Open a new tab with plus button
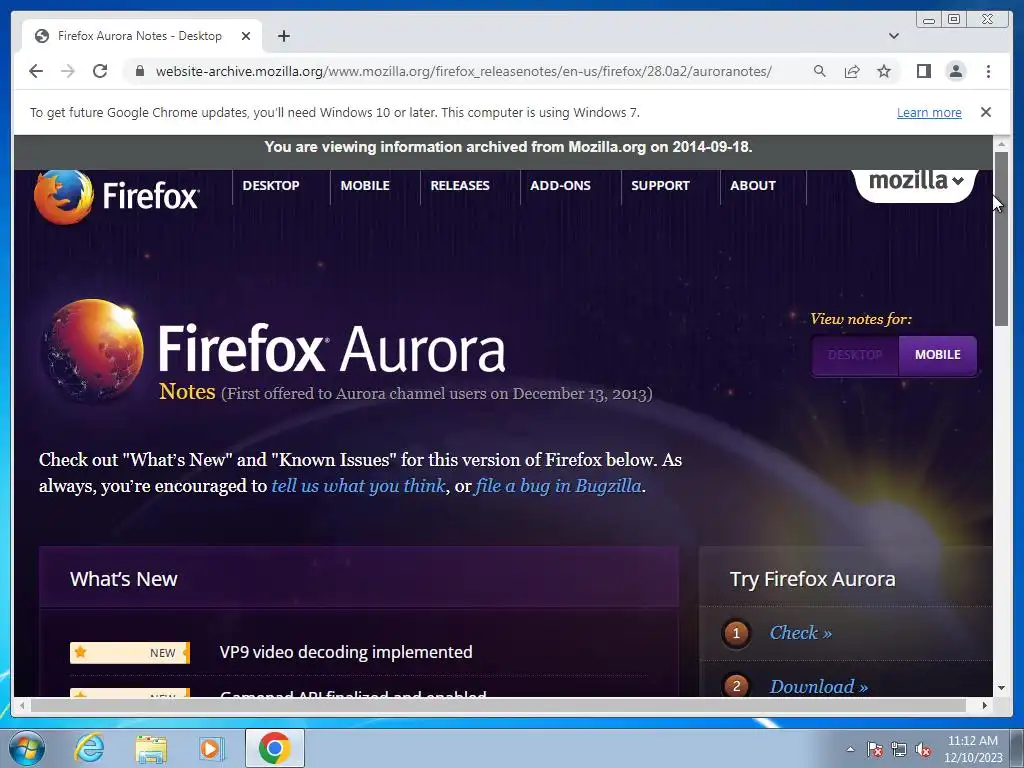The image size is (1024, 768). 283,36
